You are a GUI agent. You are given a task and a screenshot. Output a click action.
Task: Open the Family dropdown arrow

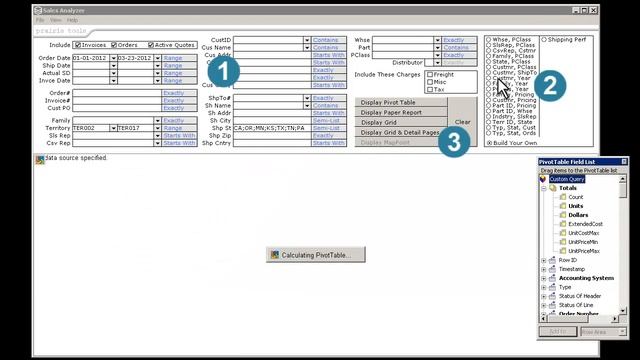click(x=158, y=120)
